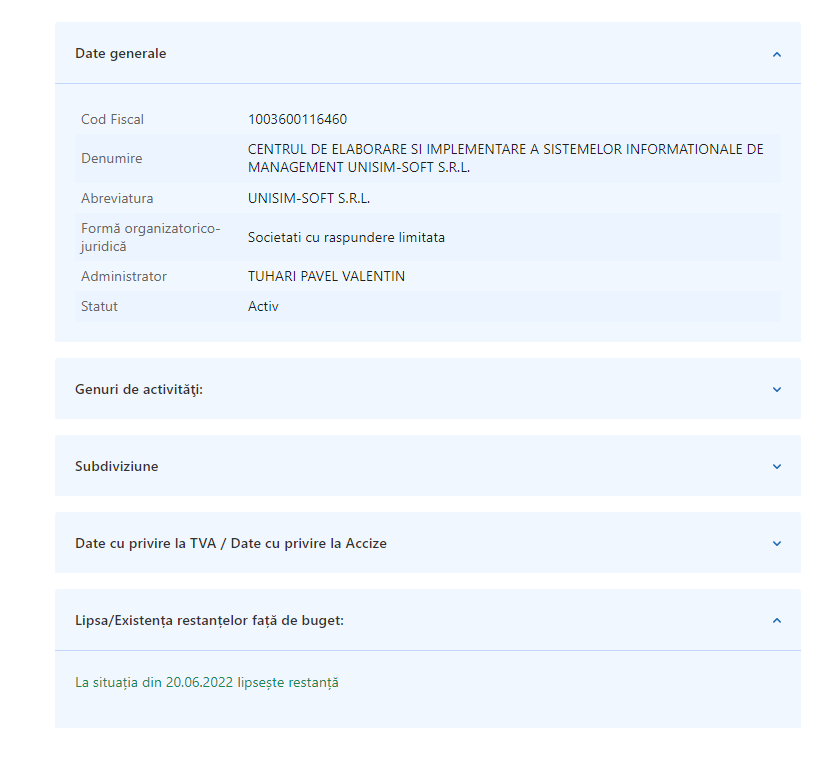
Task: Collapse Date generale section using chevron
Action: [x=776, y=54]
